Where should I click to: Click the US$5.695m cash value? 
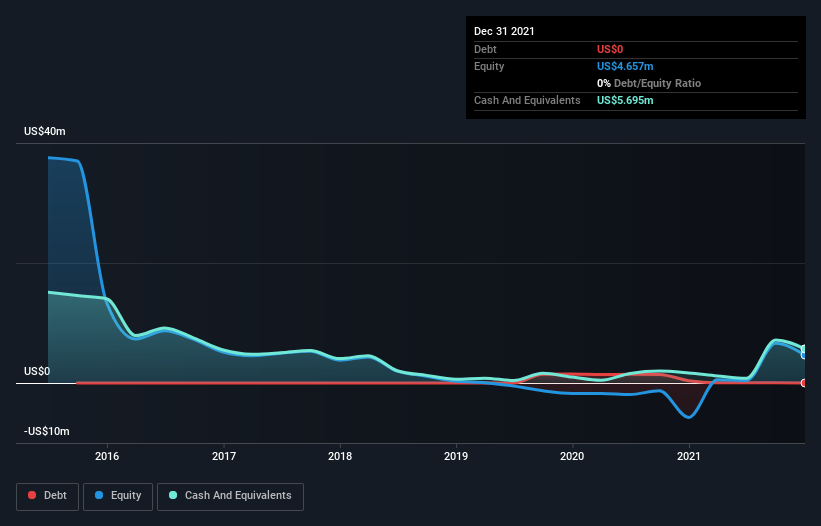[625, 100]
